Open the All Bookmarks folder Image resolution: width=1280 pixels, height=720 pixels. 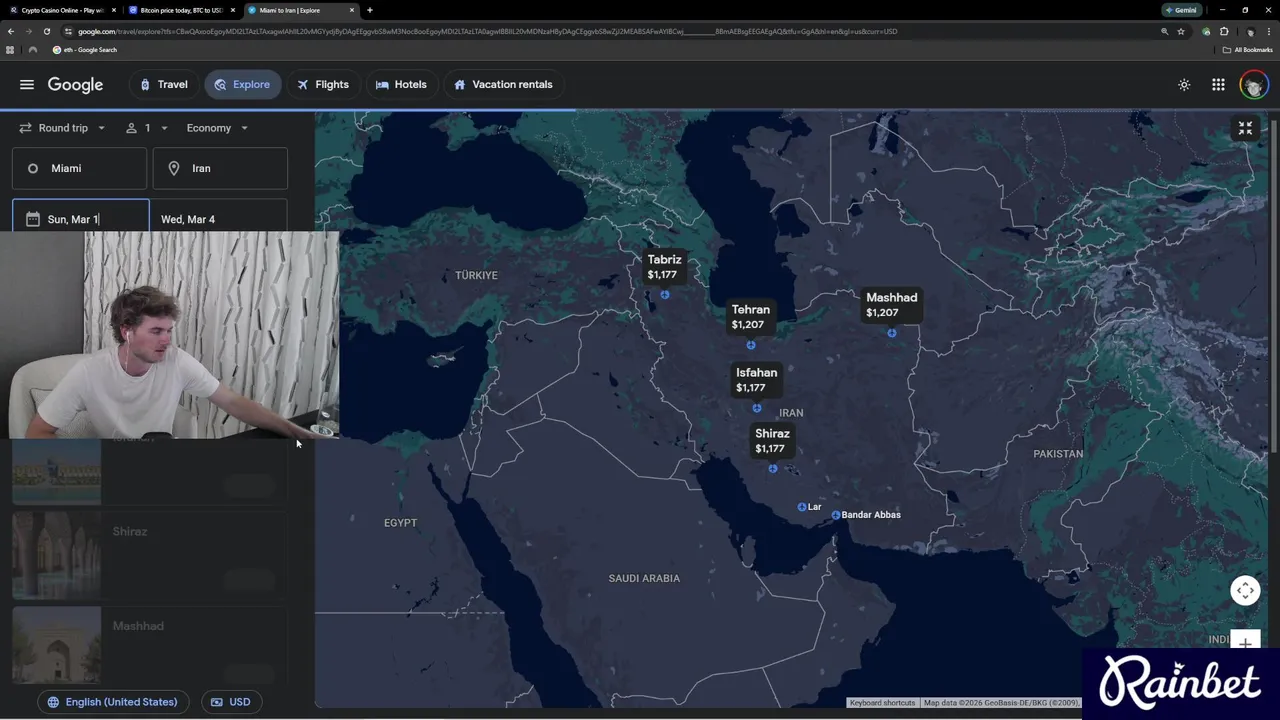pyautogui.click(x=1247, y=50)
